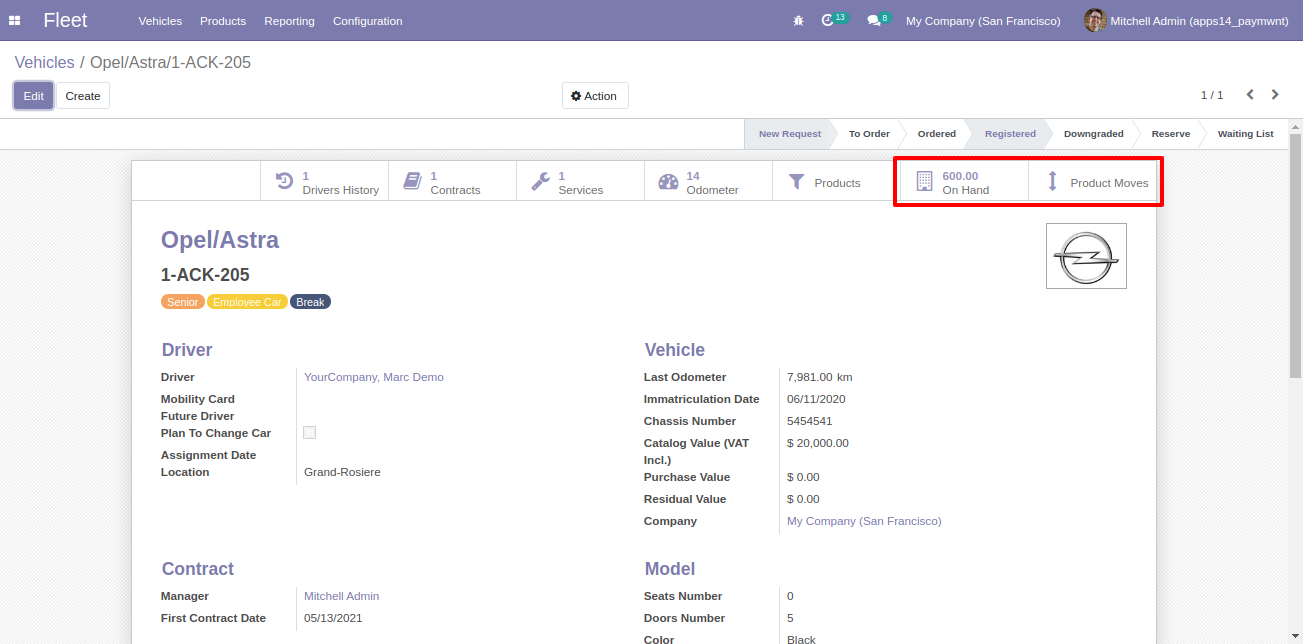The image size is (1303, 644).
Task: Click the debug bug icon
Action: coord(797,21)
